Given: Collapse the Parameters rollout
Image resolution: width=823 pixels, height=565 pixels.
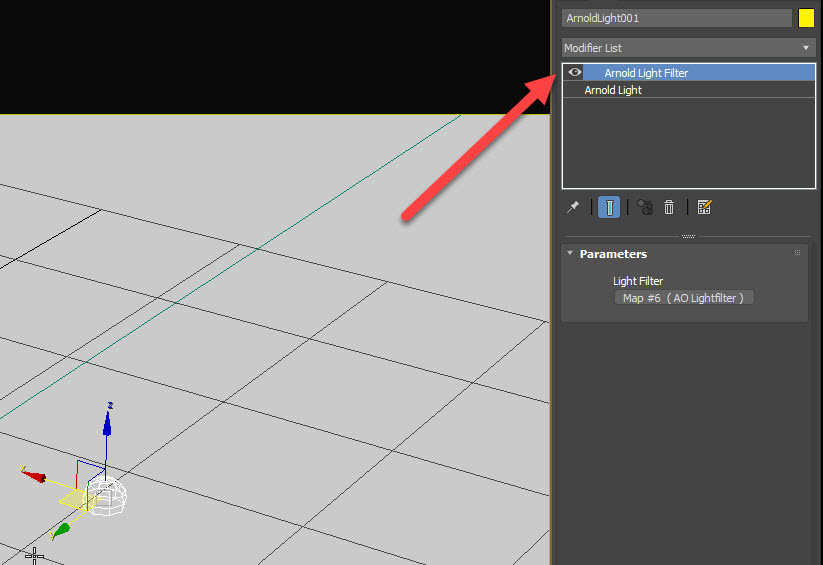Looking at the screenshot, I should click(x=570, y=253).
